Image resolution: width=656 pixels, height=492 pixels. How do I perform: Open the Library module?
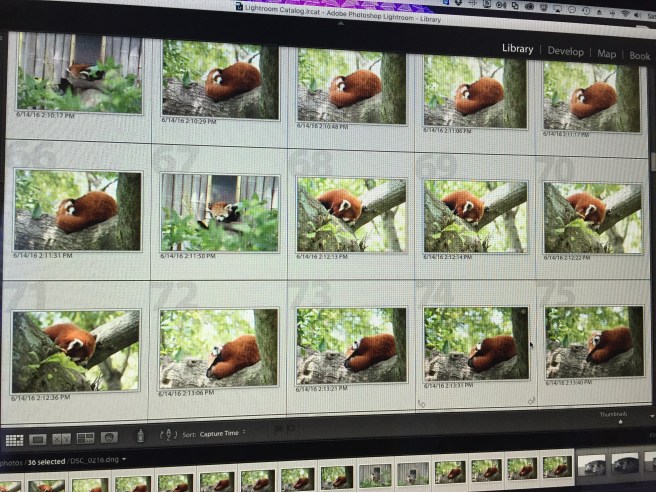click(517, 49)
